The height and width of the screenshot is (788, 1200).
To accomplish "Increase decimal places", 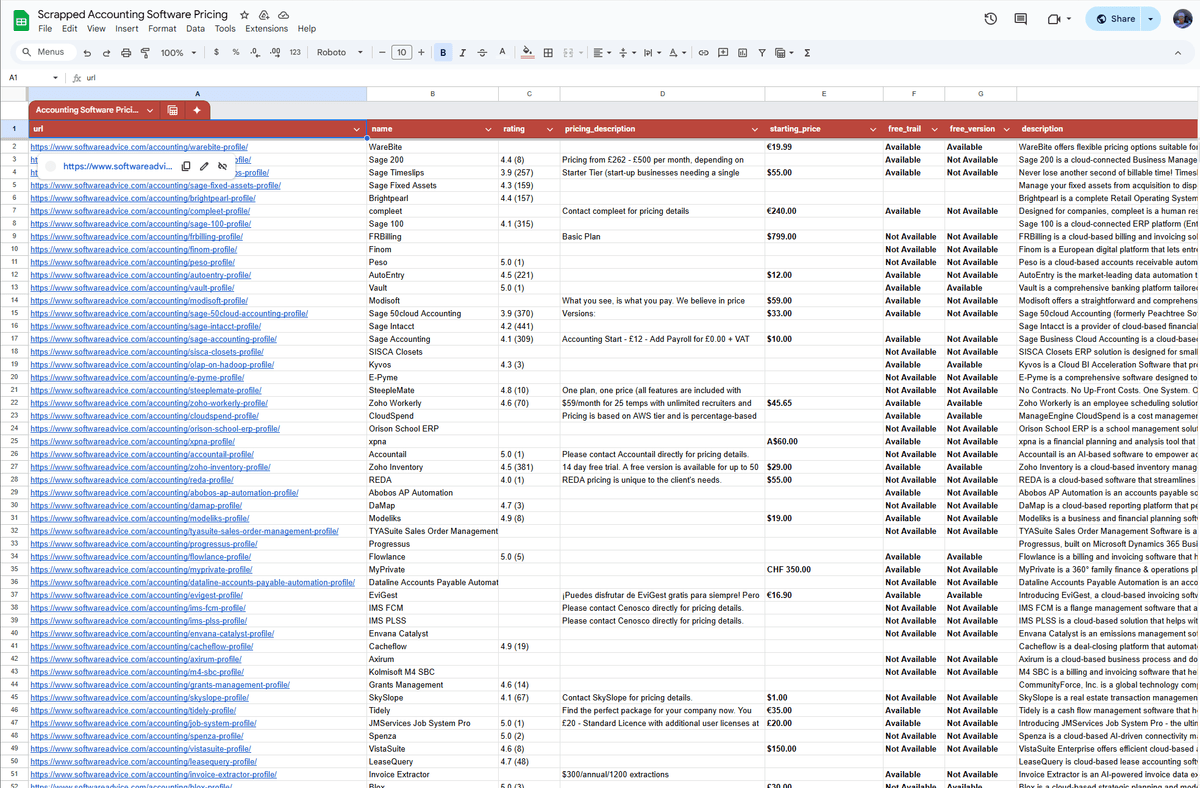I will point(274,52).
